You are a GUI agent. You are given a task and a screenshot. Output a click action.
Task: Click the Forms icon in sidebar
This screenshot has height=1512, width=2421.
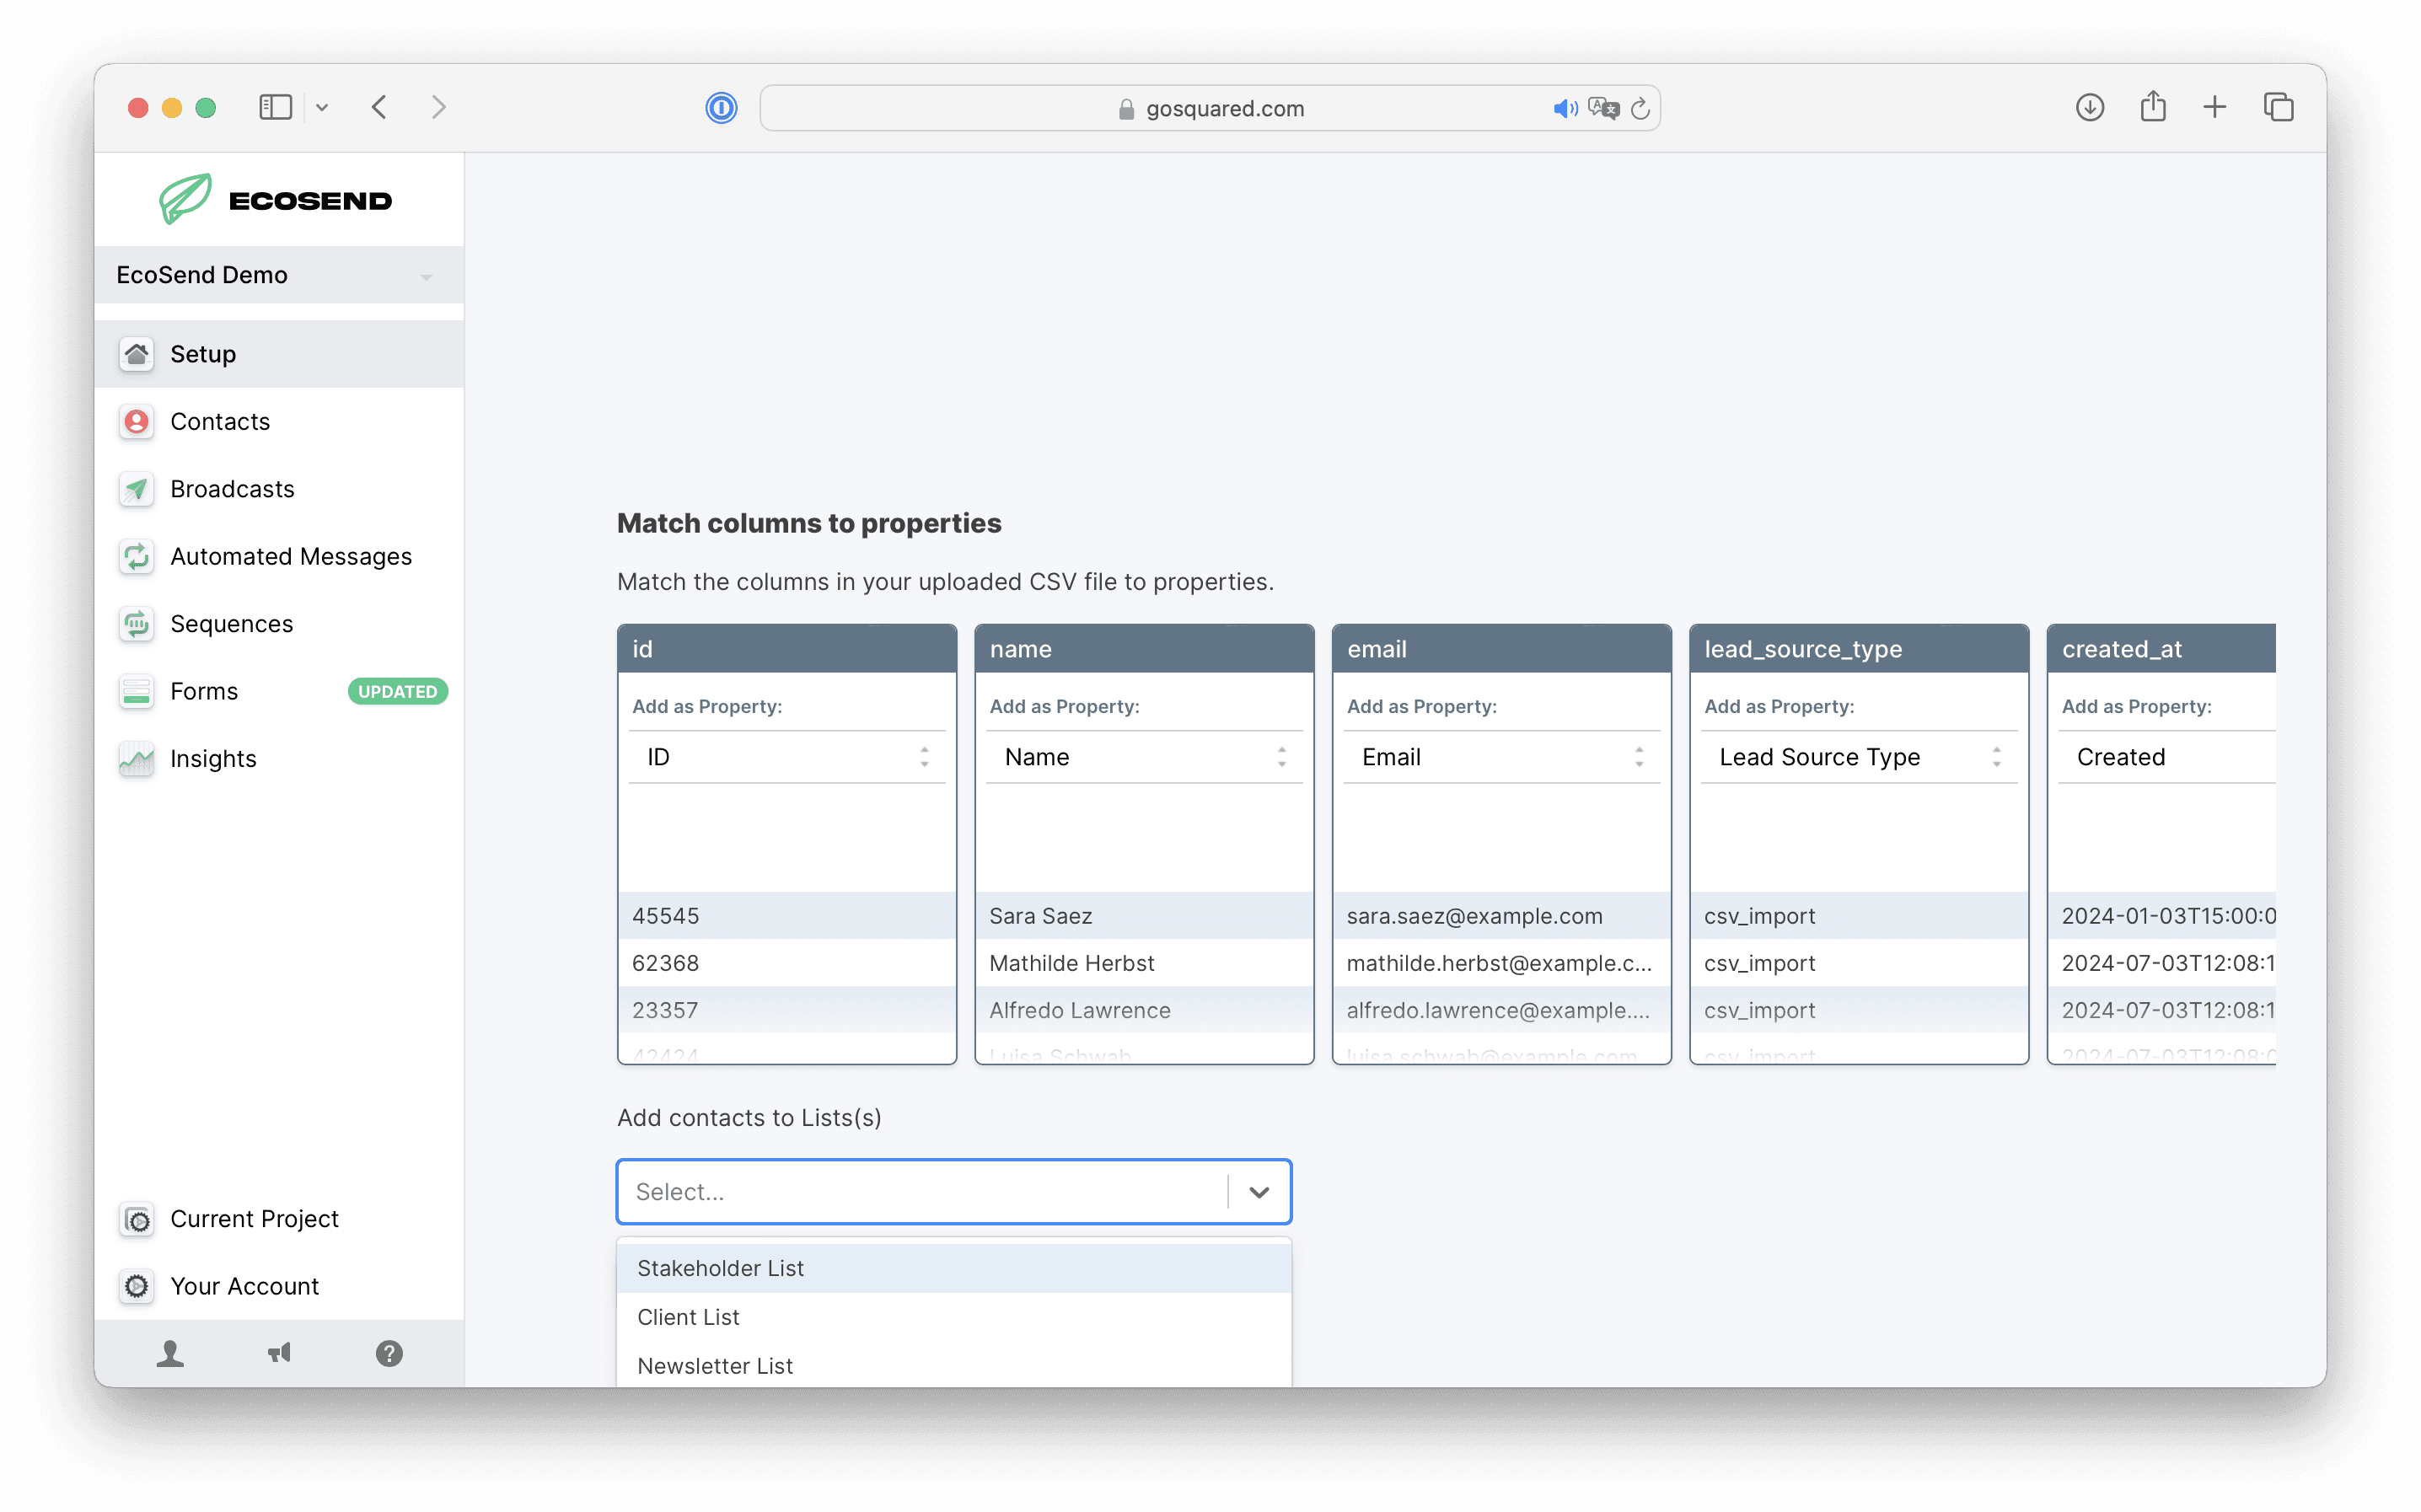tap(136, 691)
